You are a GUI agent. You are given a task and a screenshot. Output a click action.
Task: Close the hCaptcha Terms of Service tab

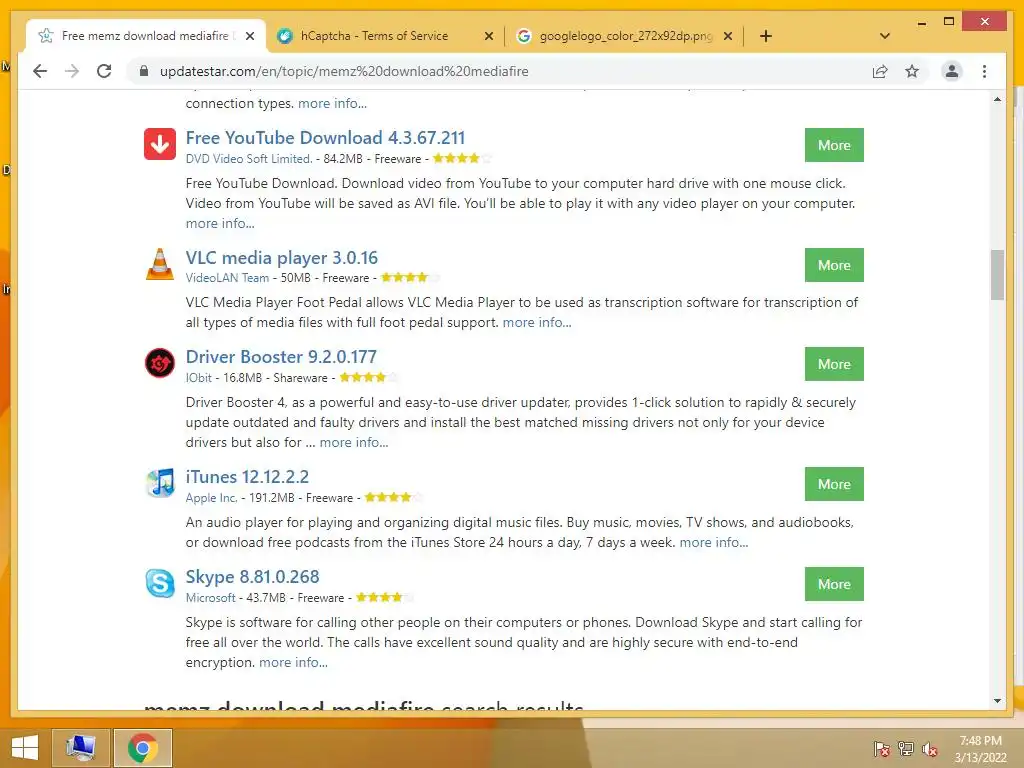click(488, 36)
